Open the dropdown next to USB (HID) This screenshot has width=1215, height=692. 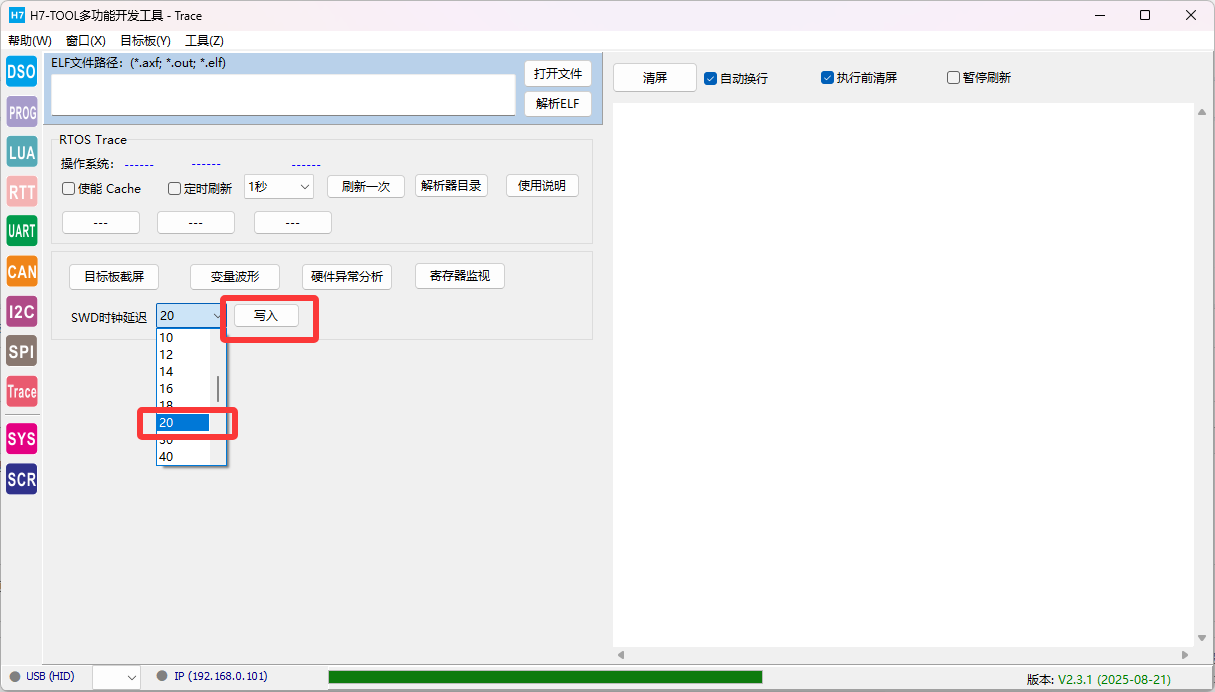point(116,678)
